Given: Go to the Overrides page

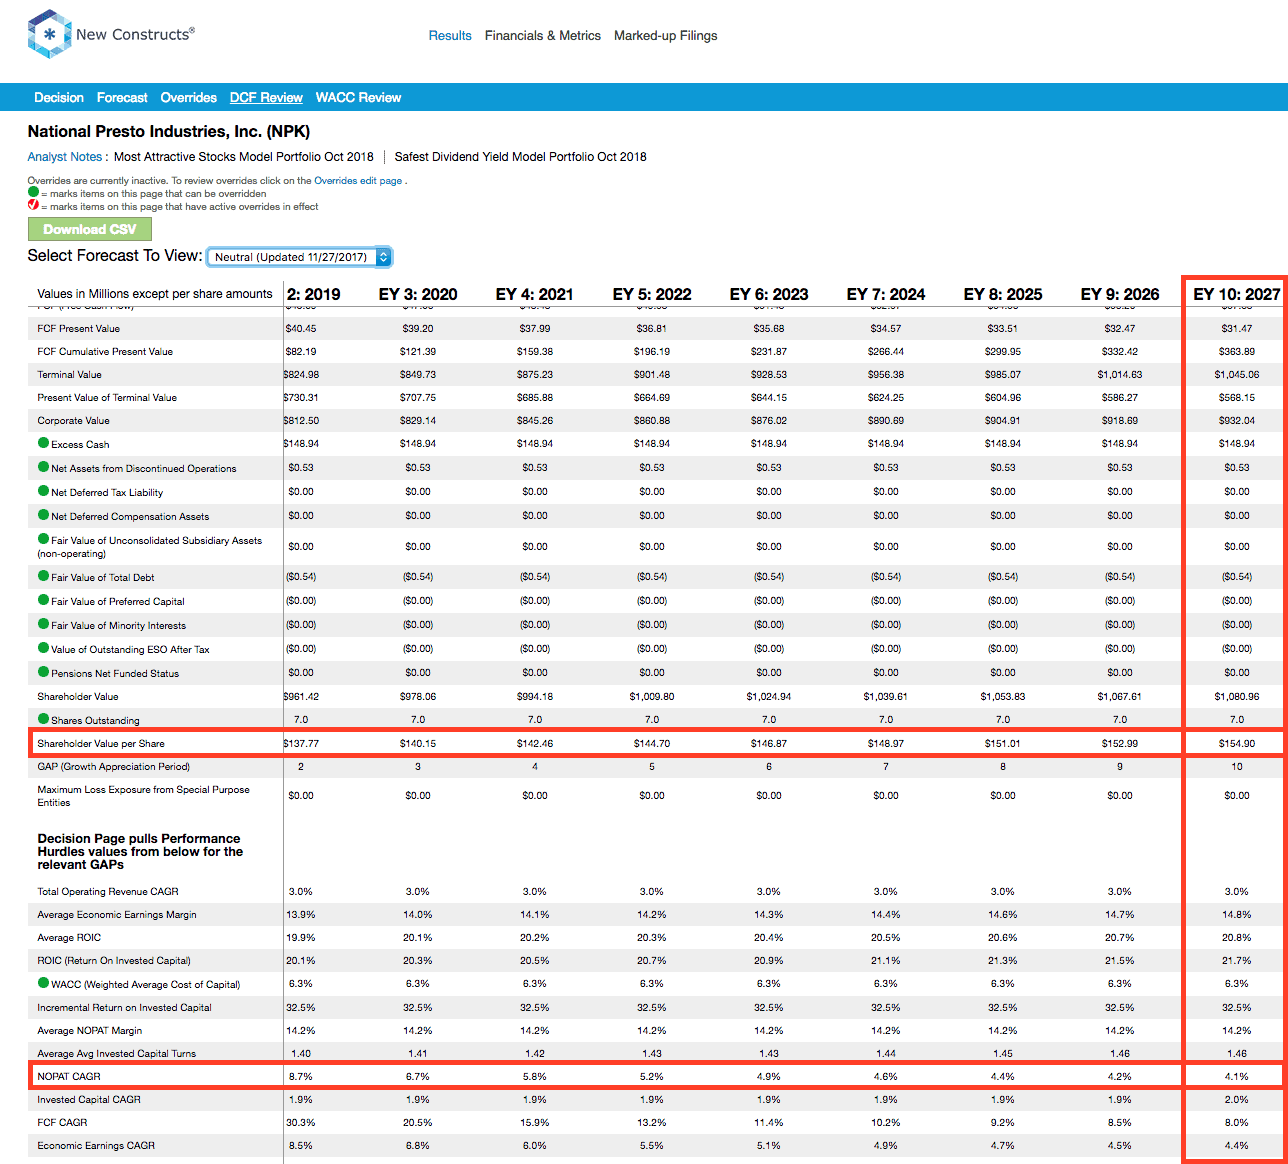Looking at the screenshot, I should tap(189, 97).
